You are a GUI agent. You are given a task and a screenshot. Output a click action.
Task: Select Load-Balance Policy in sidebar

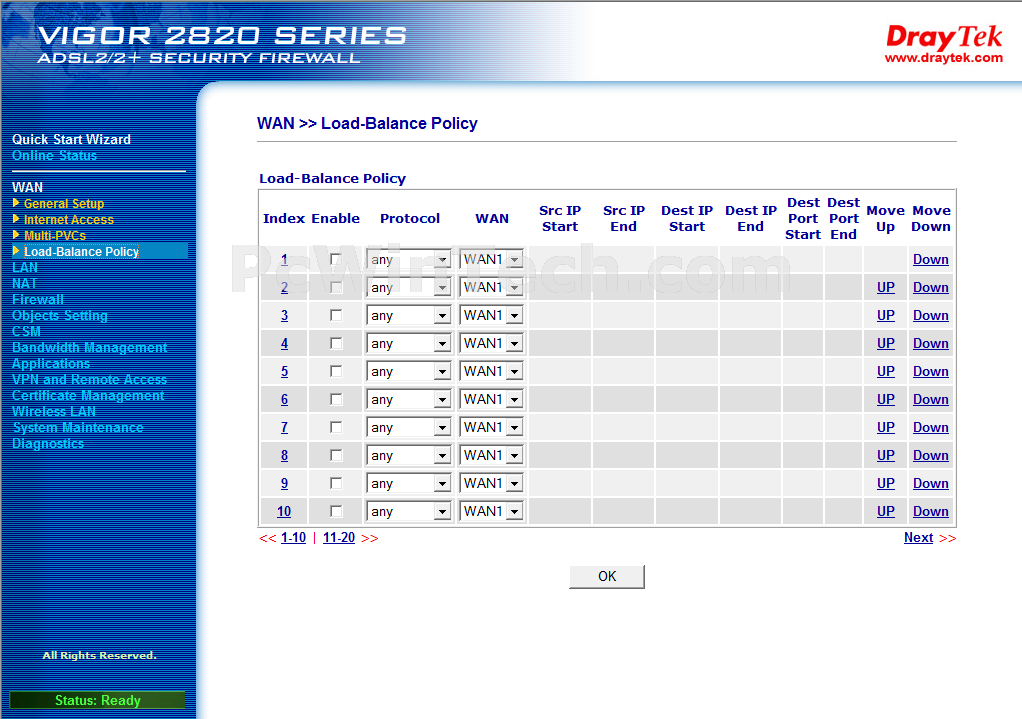[x=81, y=252]
